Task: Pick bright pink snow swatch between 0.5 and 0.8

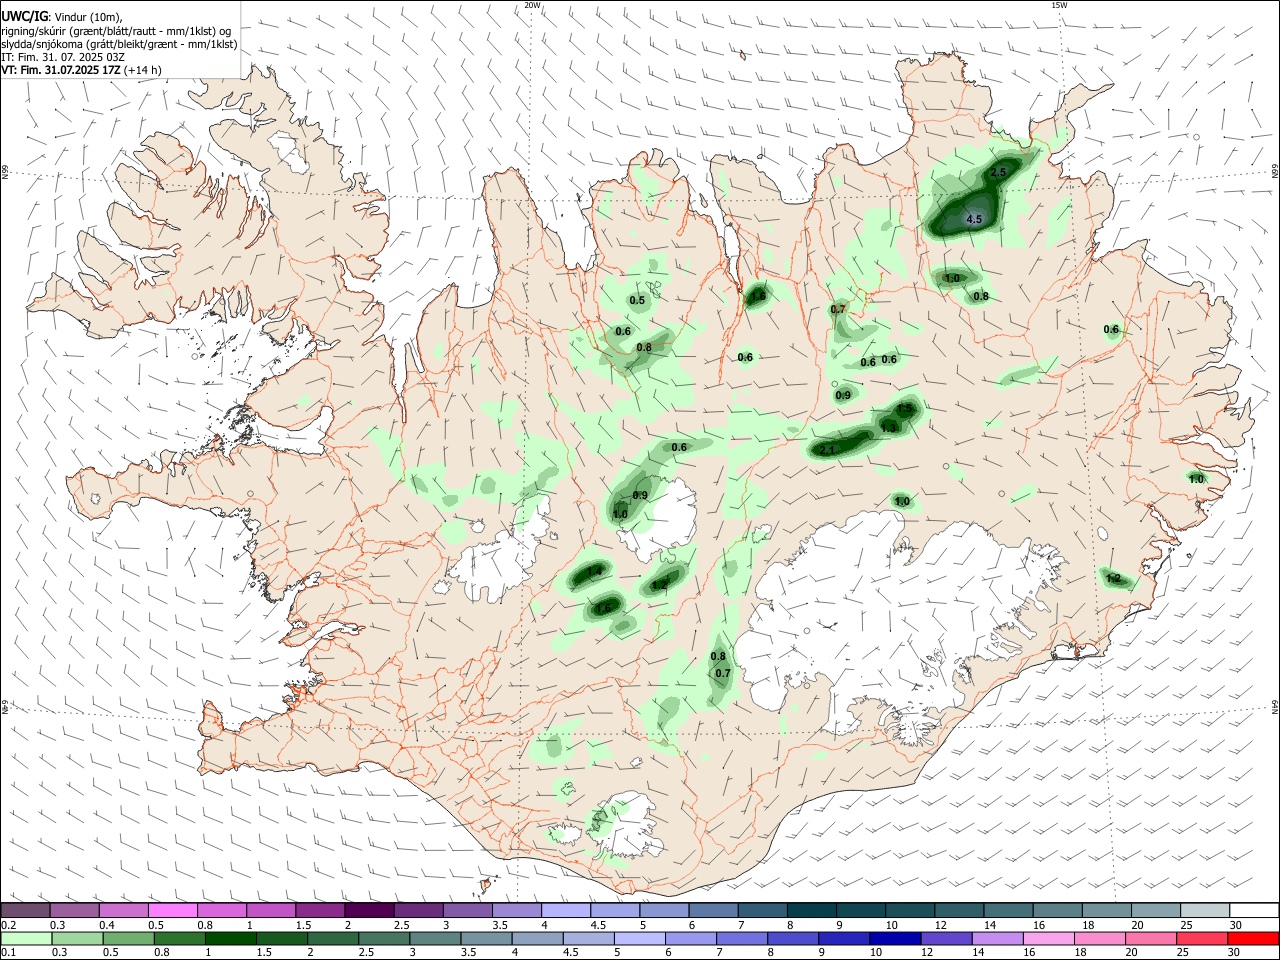Action: [172, 911]
